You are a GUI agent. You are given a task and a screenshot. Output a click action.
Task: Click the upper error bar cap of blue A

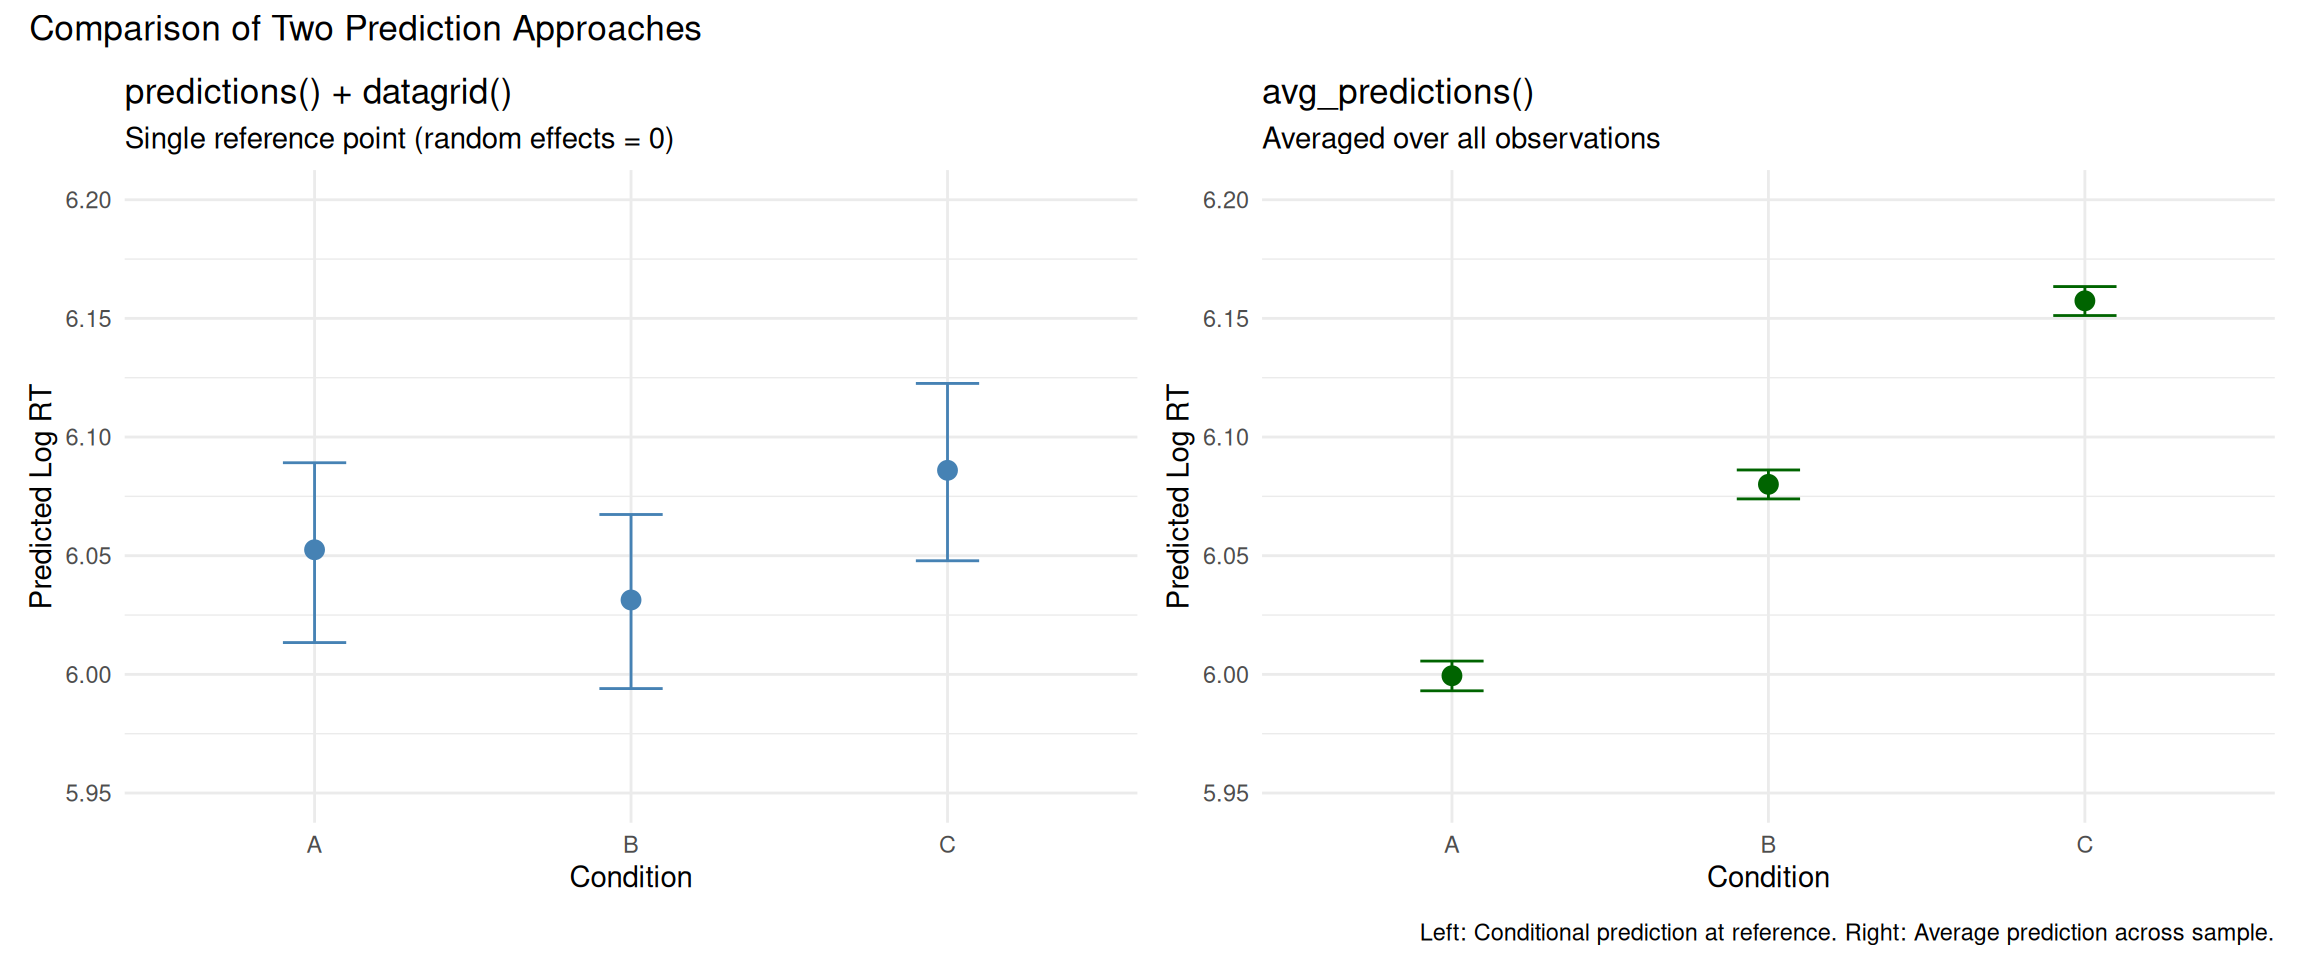[314, 463]
